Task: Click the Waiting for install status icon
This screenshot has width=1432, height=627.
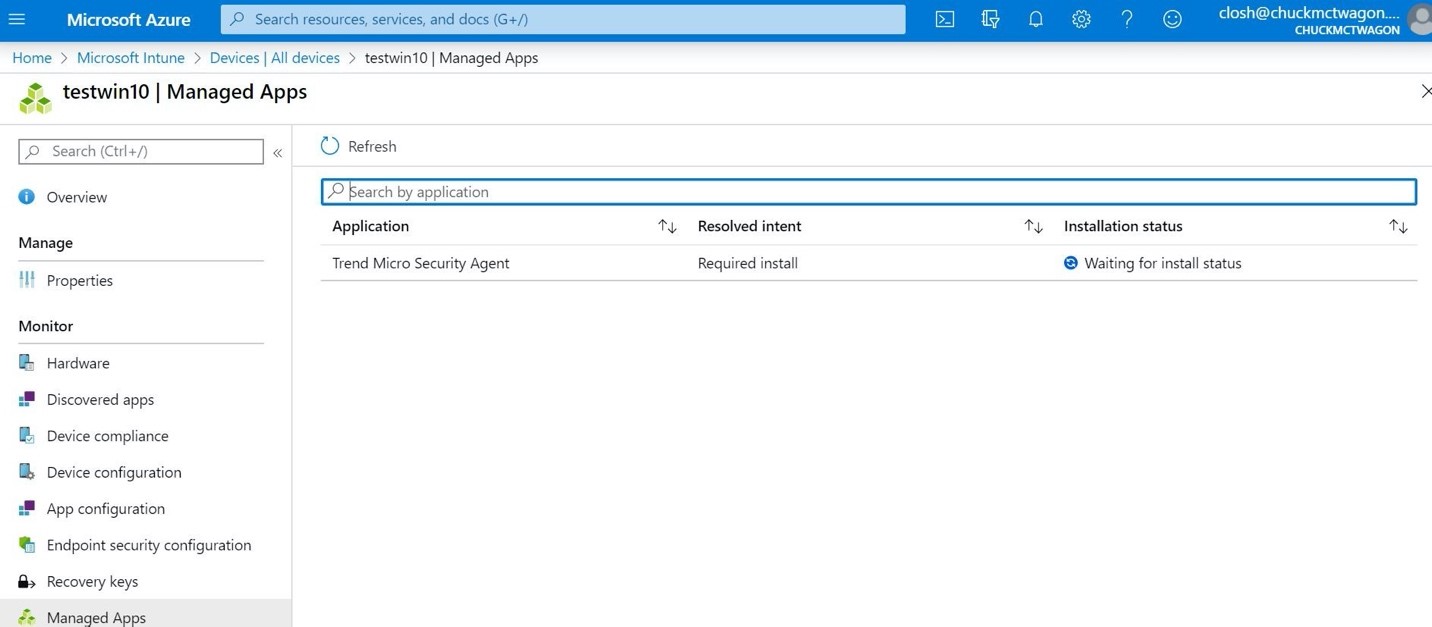Action: (x=1071, y=263)
